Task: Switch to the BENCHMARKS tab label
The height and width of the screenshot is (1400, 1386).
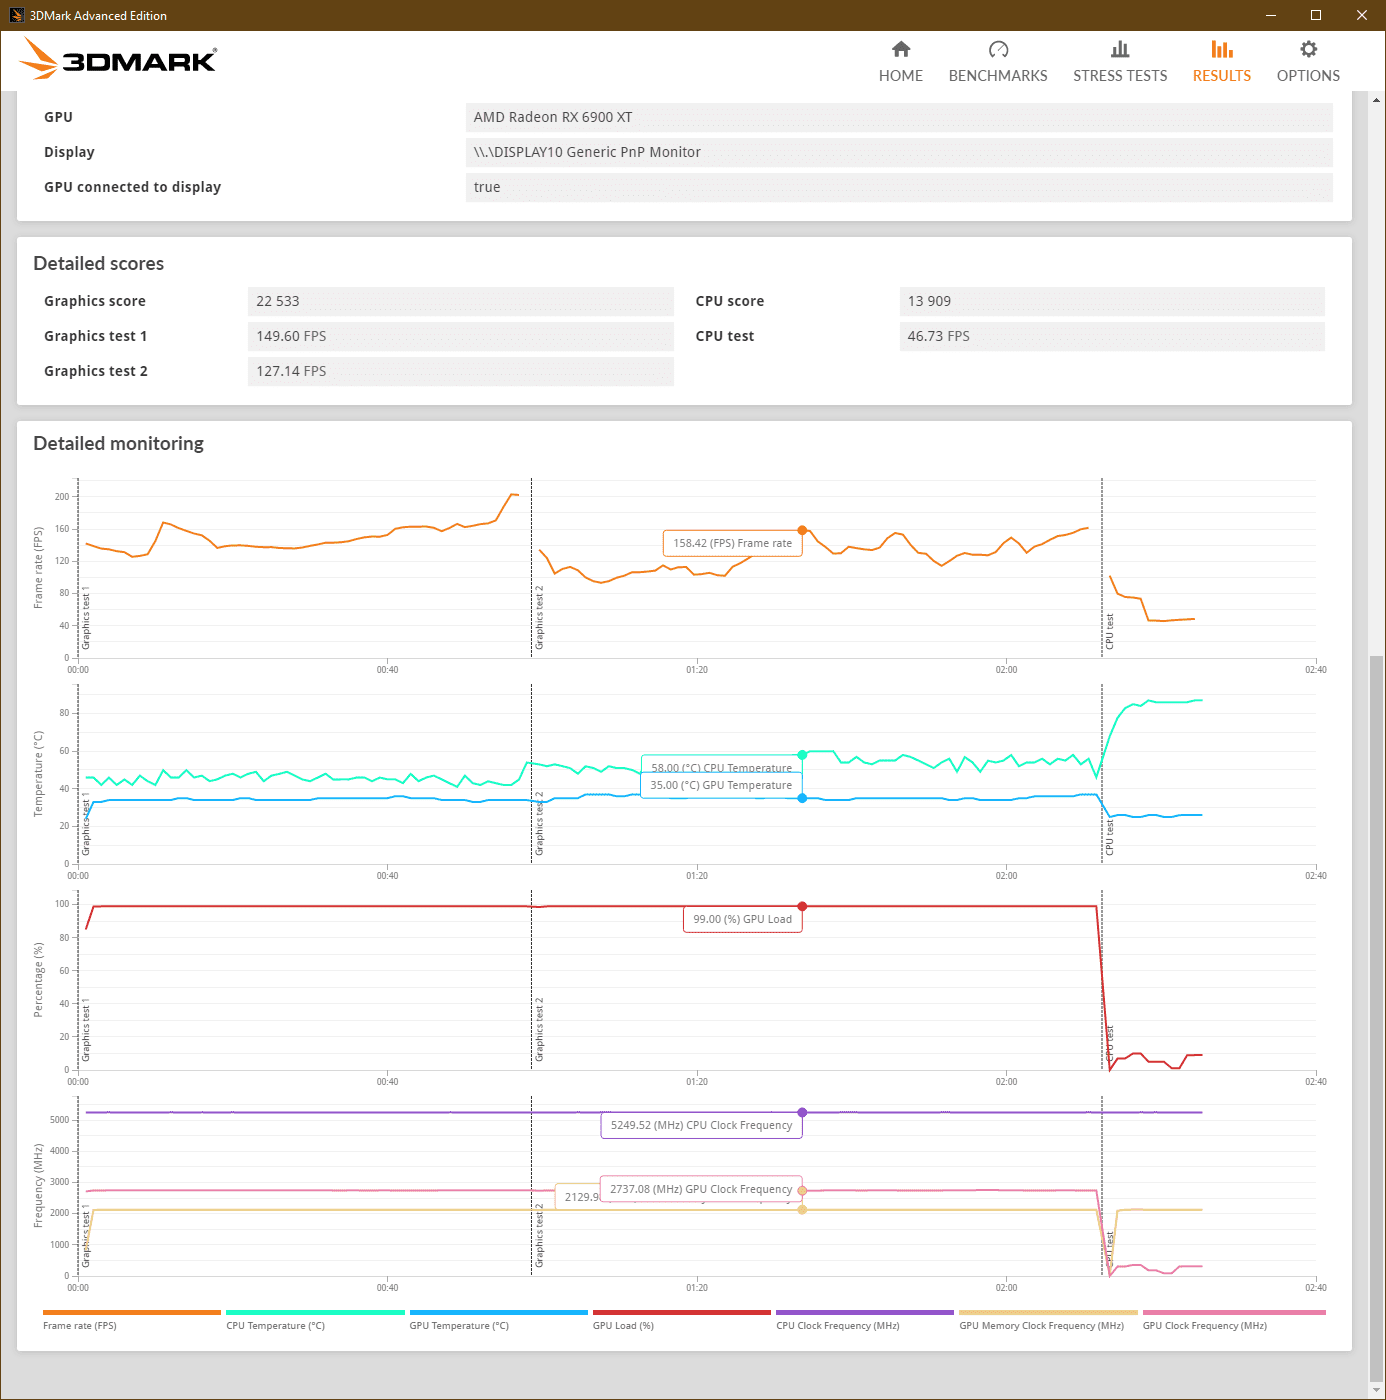Action: tap(998, 76)
